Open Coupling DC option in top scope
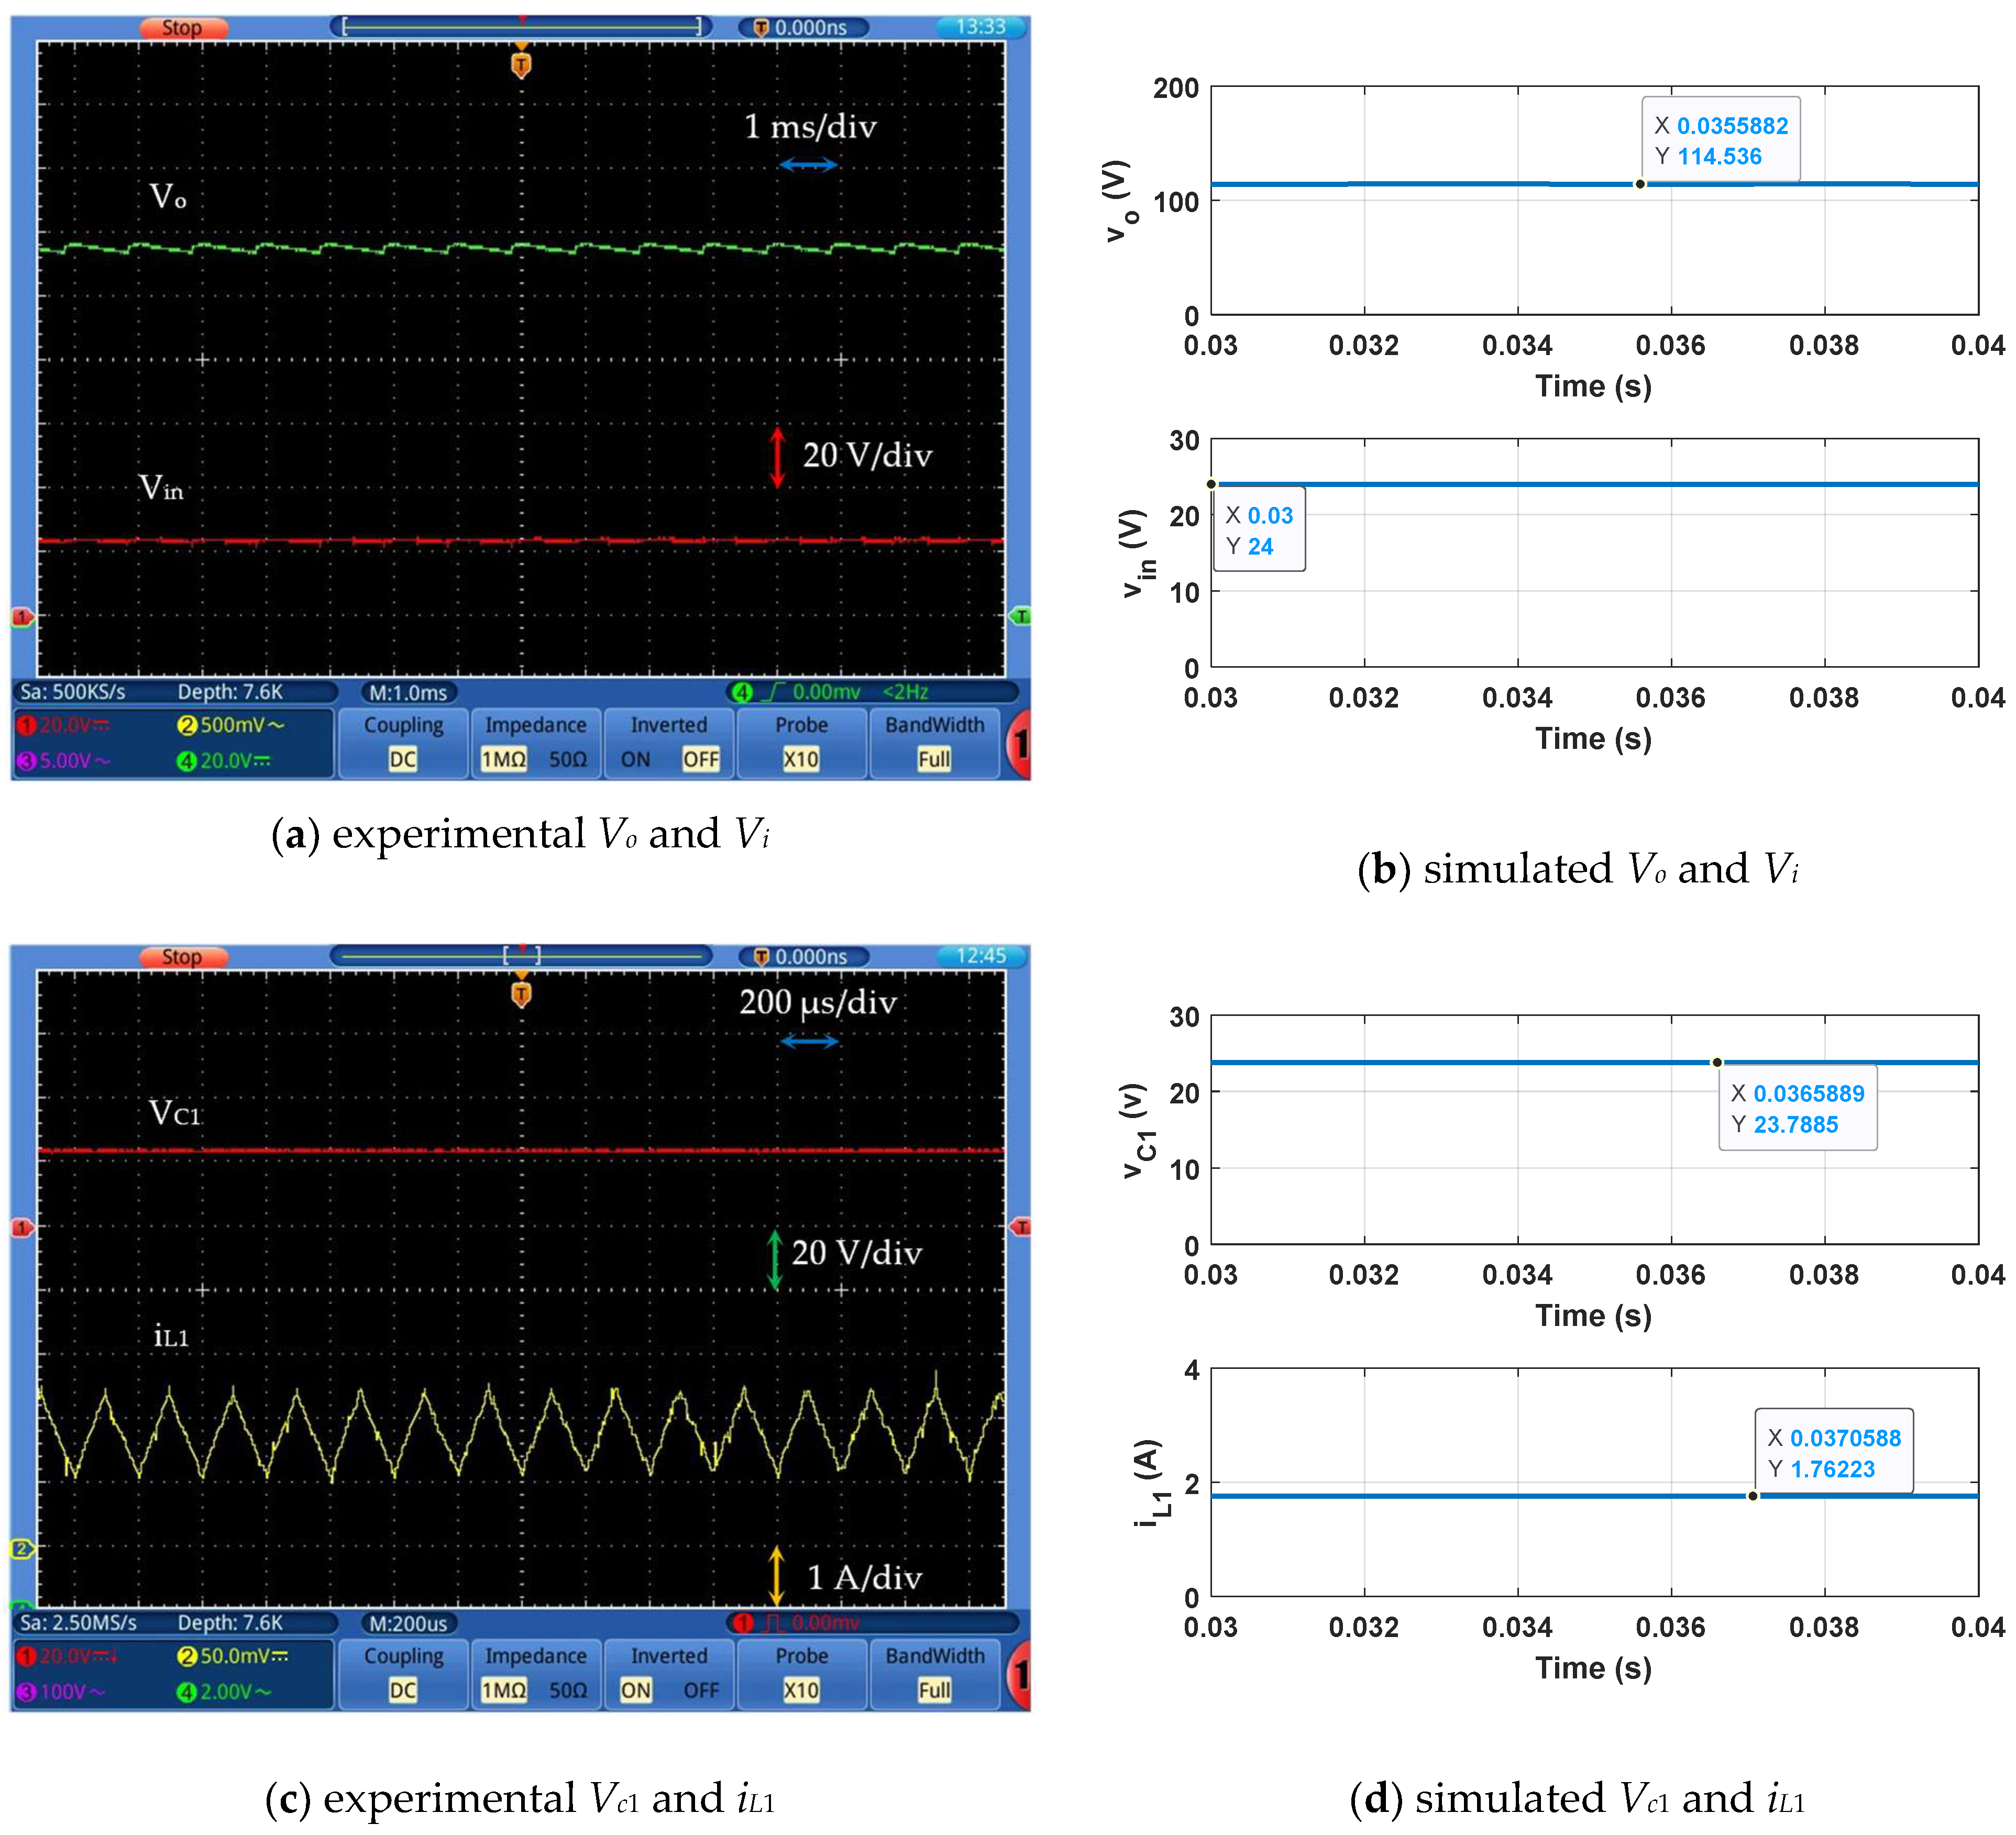 tap(403, 759)
